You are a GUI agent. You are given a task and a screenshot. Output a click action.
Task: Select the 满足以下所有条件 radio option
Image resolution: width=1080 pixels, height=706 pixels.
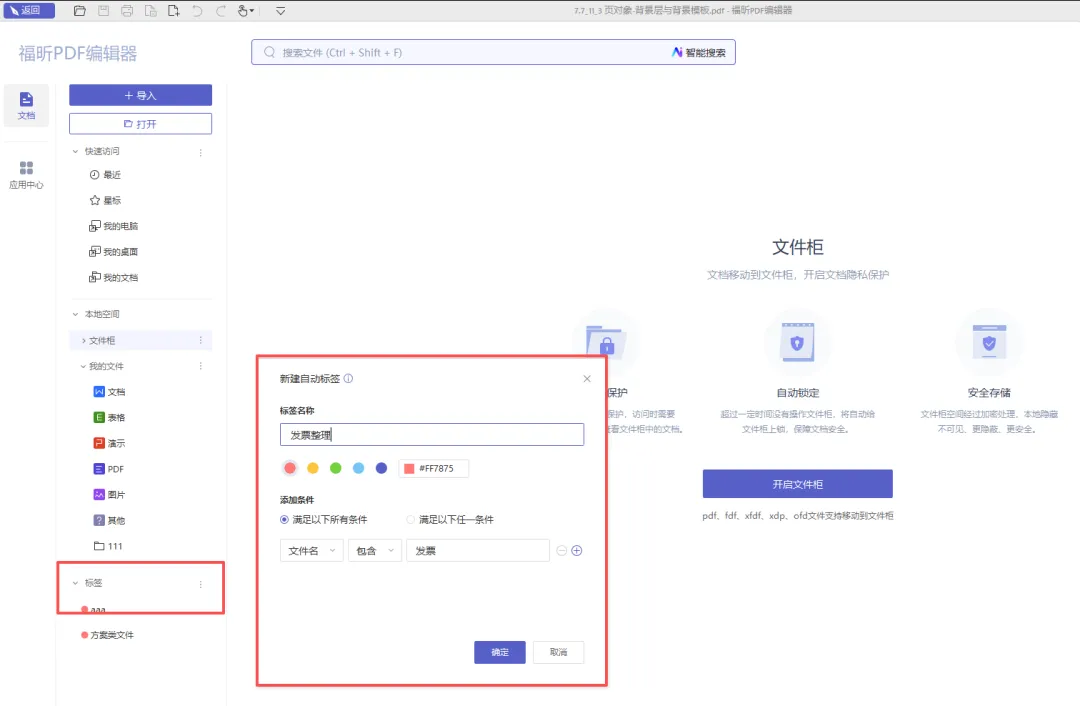pos(286,519)
